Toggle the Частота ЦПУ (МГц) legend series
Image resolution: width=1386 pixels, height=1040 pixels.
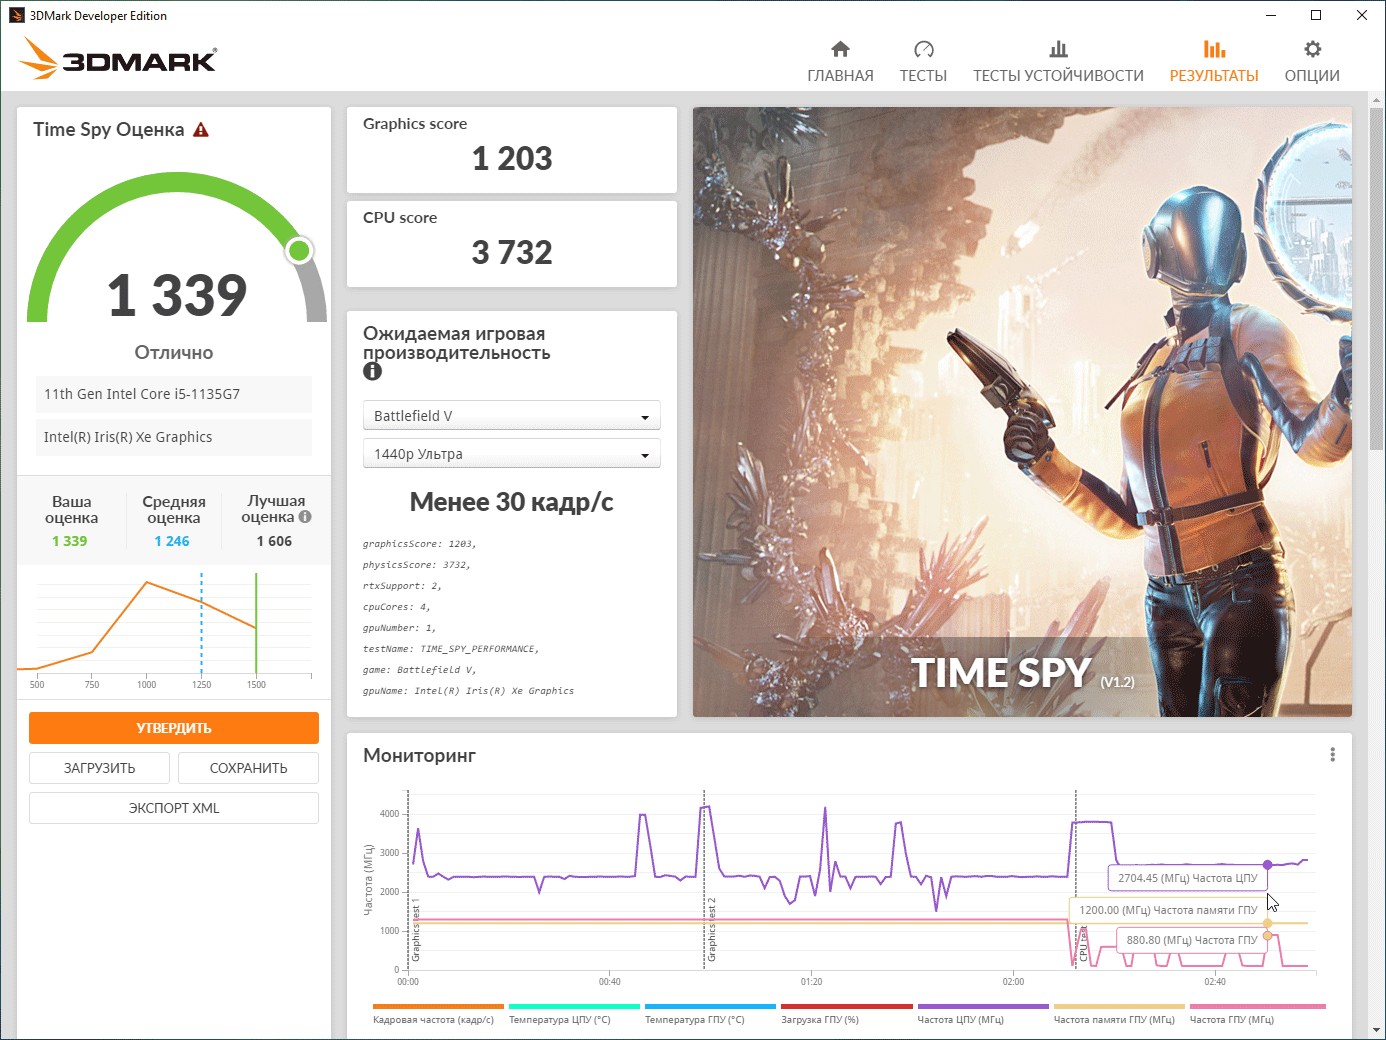[x=983, y=1015]
